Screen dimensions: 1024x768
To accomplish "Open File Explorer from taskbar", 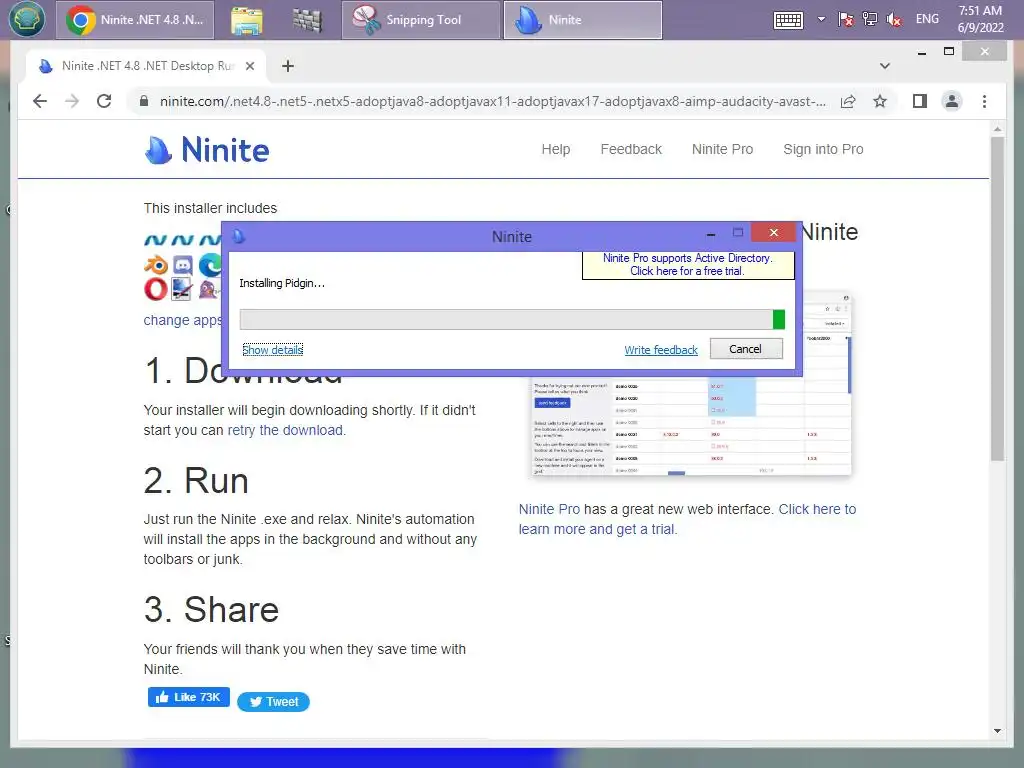I will (246, 20).
